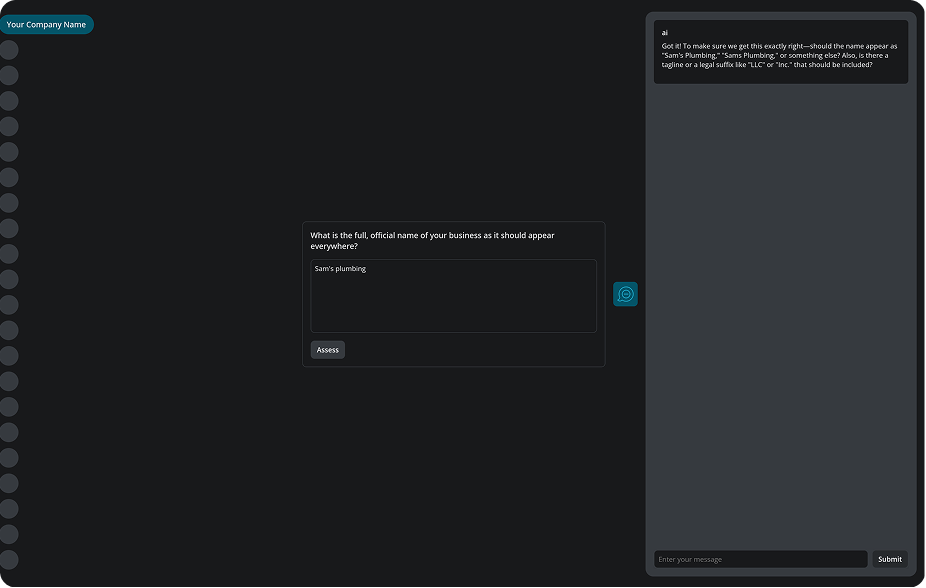Open the second gray step circle in sidebar
This screenshot has width=926, height=588.
point(9,76)
